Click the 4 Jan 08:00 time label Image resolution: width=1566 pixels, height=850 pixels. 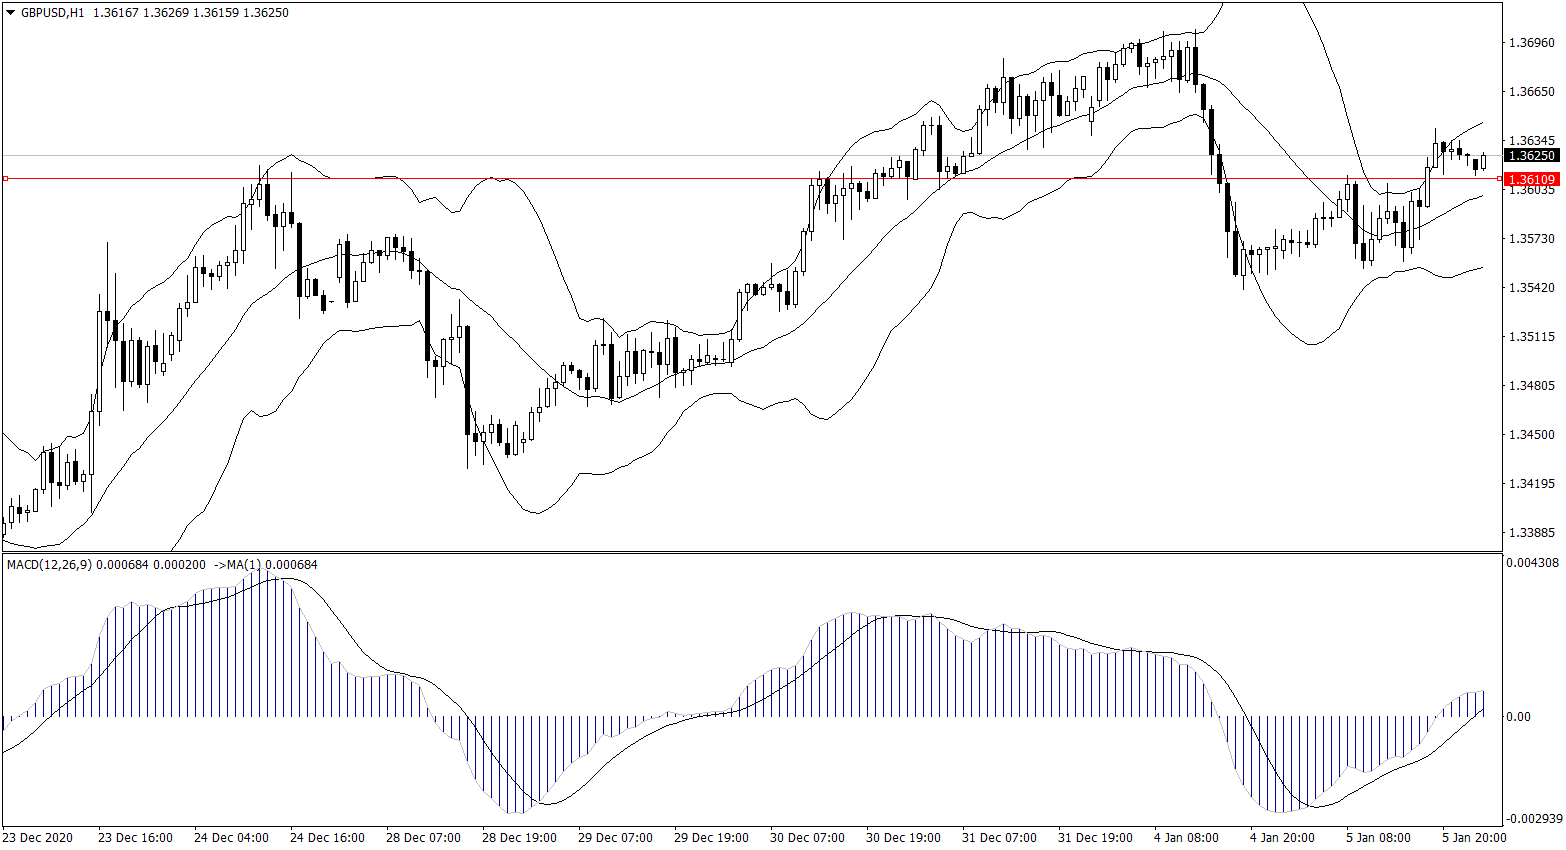tap(1186, 838)
